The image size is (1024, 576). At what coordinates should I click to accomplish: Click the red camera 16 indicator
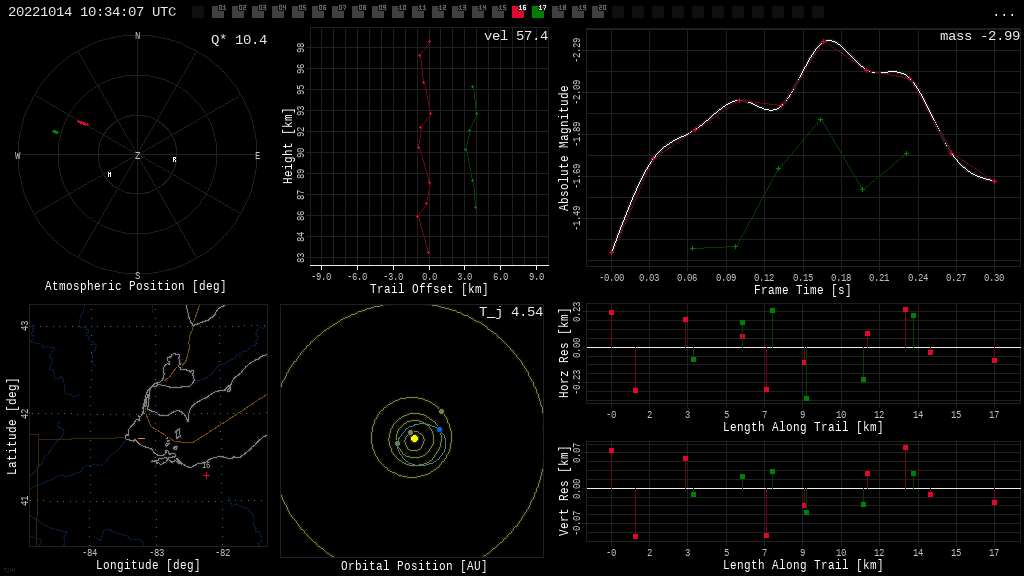[x=518, y=12]
